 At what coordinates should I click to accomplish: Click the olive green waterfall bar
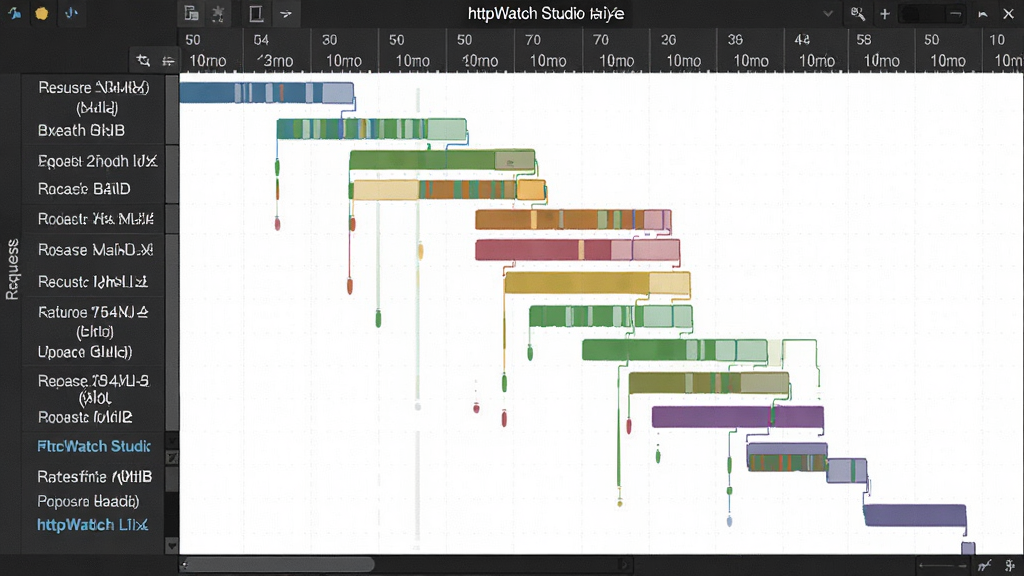(x=709, y=383)
